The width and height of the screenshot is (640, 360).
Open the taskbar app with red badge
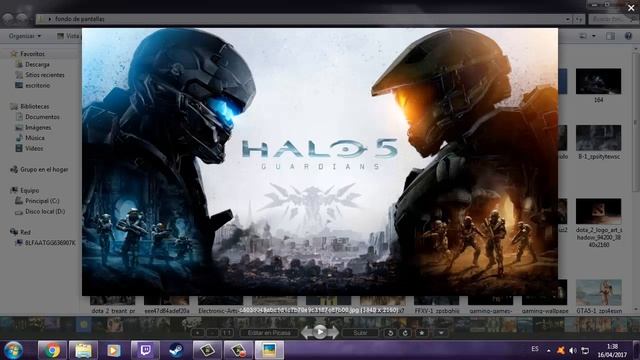coord(238,350)
